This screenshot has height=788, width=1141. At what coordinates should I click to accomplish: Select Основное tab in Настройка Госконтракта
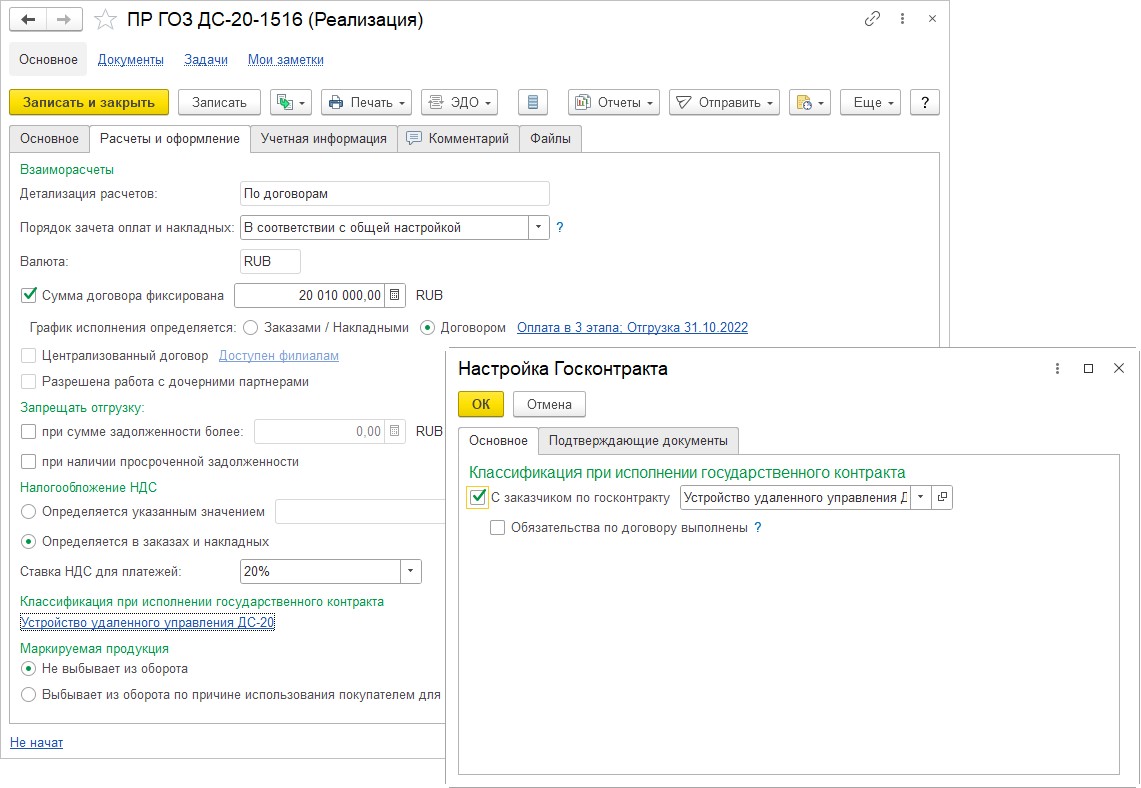498,441
